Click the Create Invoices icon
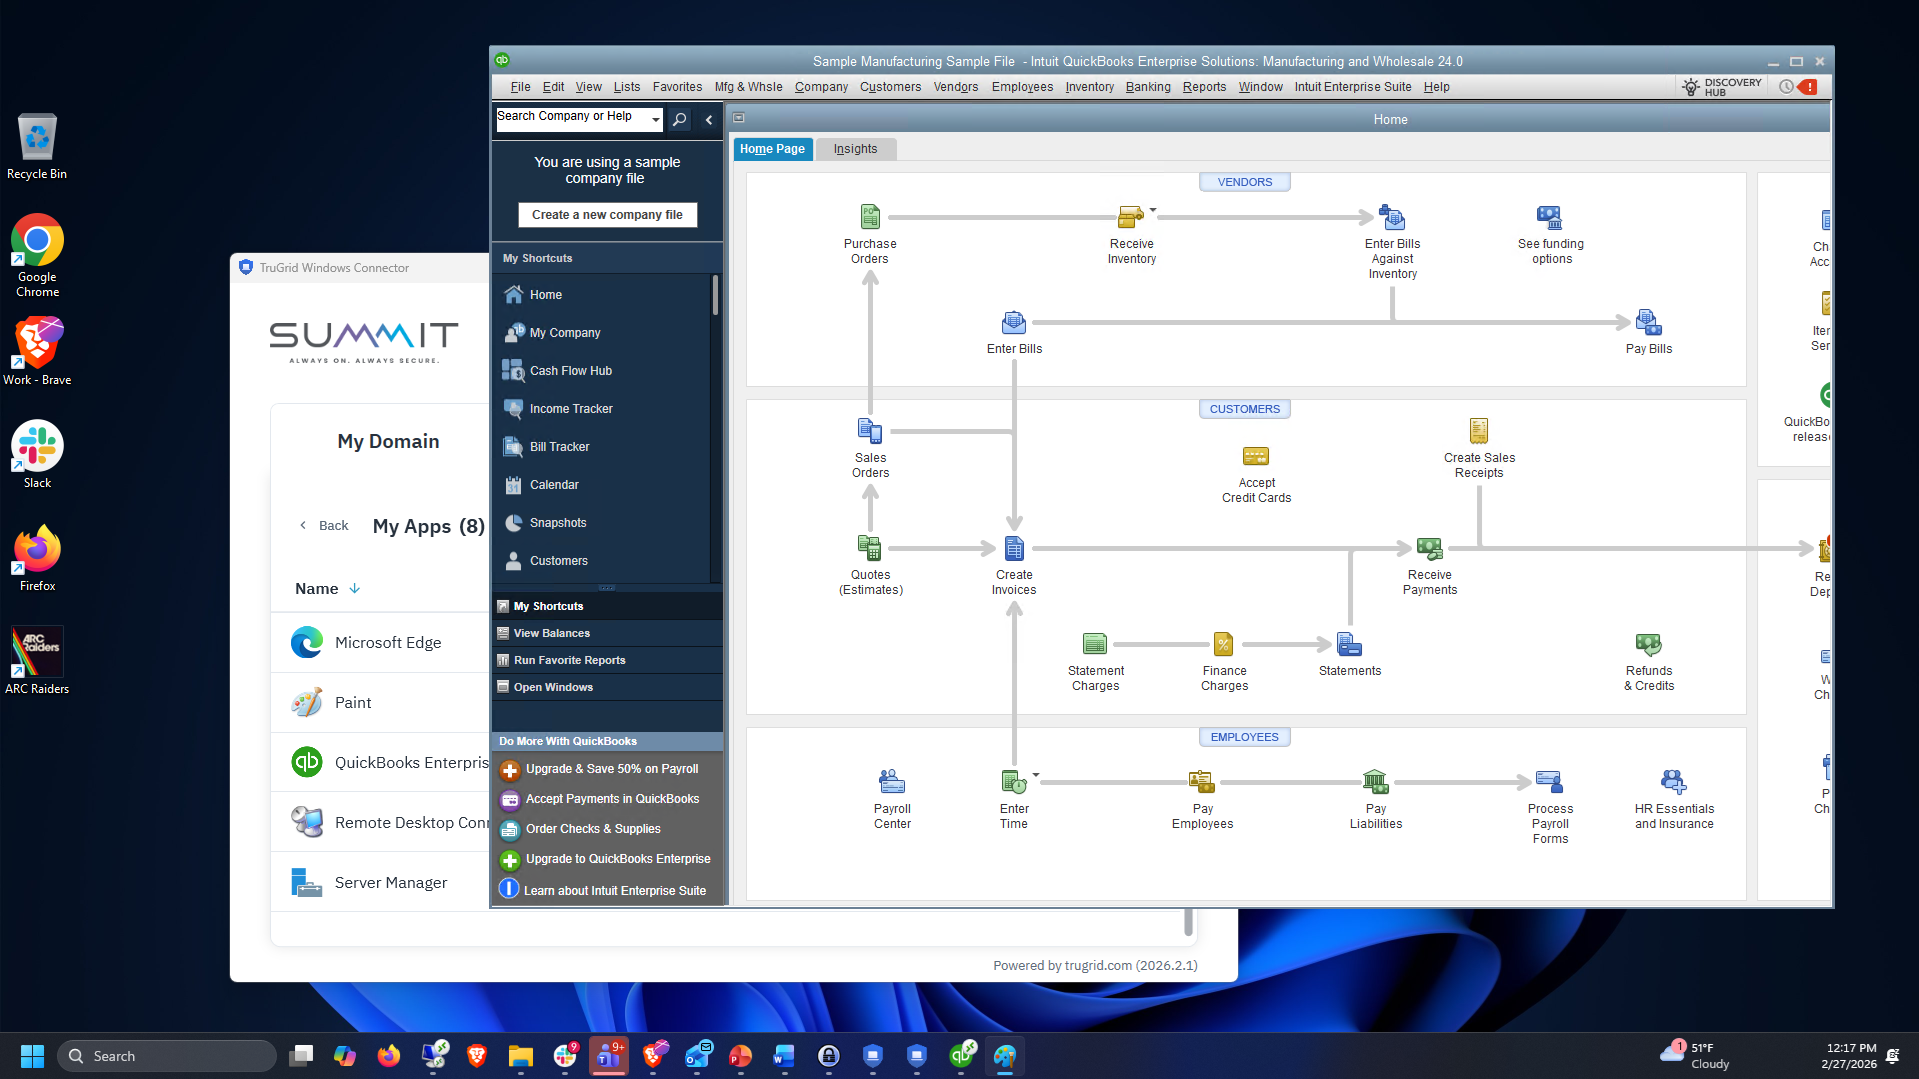Viewport: 1919px width, 1079px height. click(x=1014, y=548)
